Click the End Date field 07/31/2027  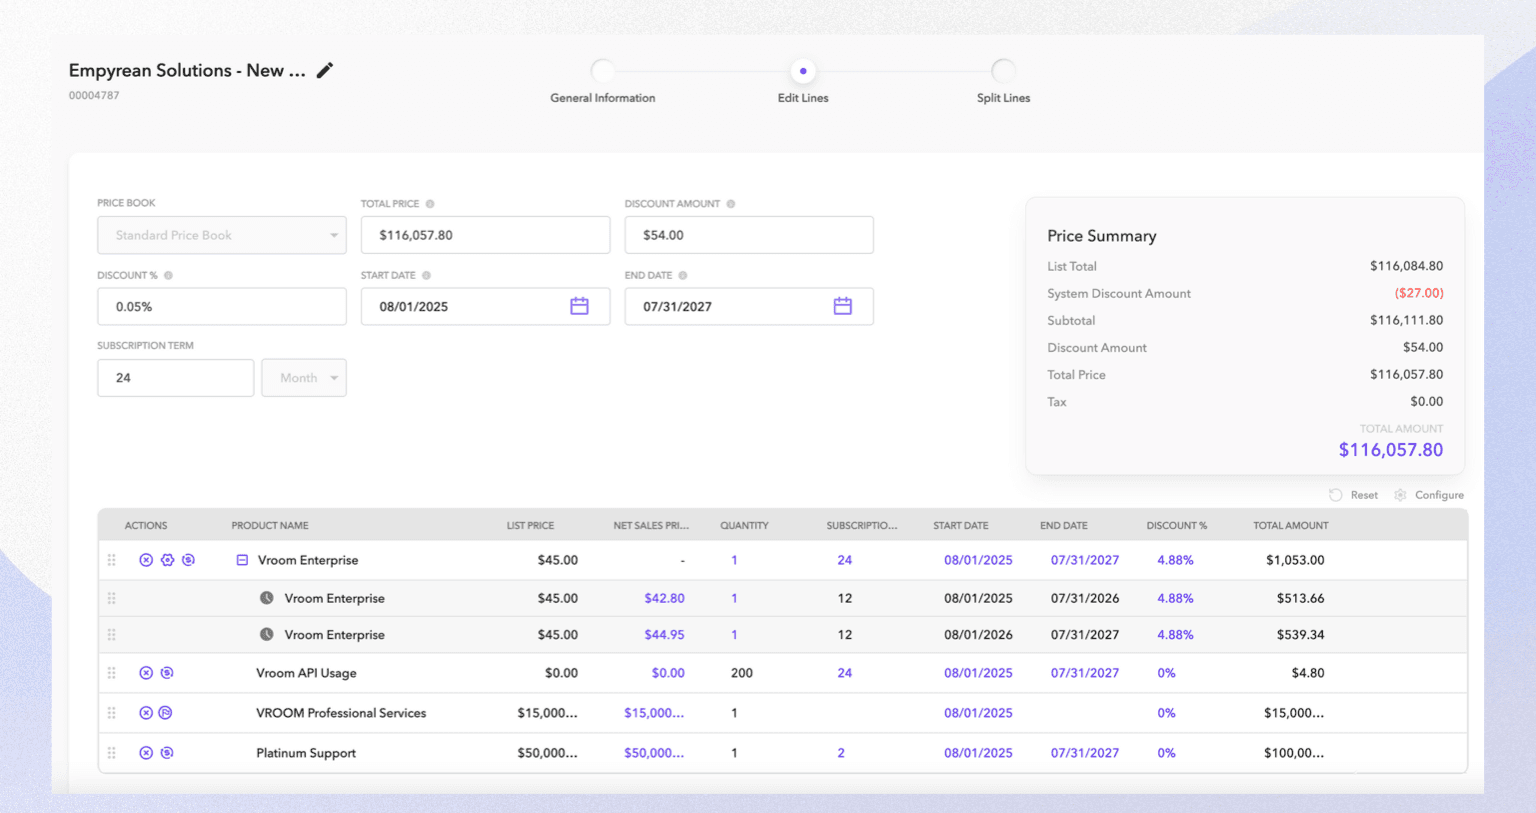click(x=749, y=306)
